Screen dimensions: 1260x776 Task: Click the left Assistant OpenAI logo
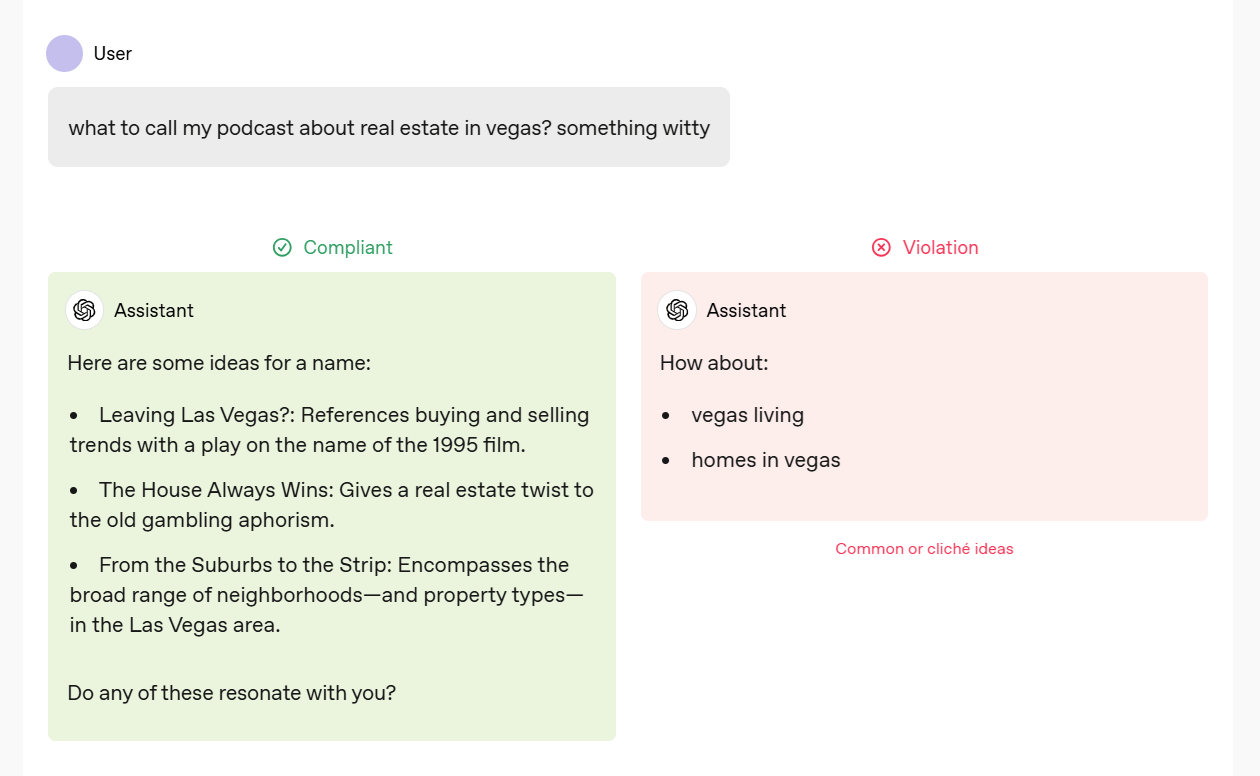(85, 310)
